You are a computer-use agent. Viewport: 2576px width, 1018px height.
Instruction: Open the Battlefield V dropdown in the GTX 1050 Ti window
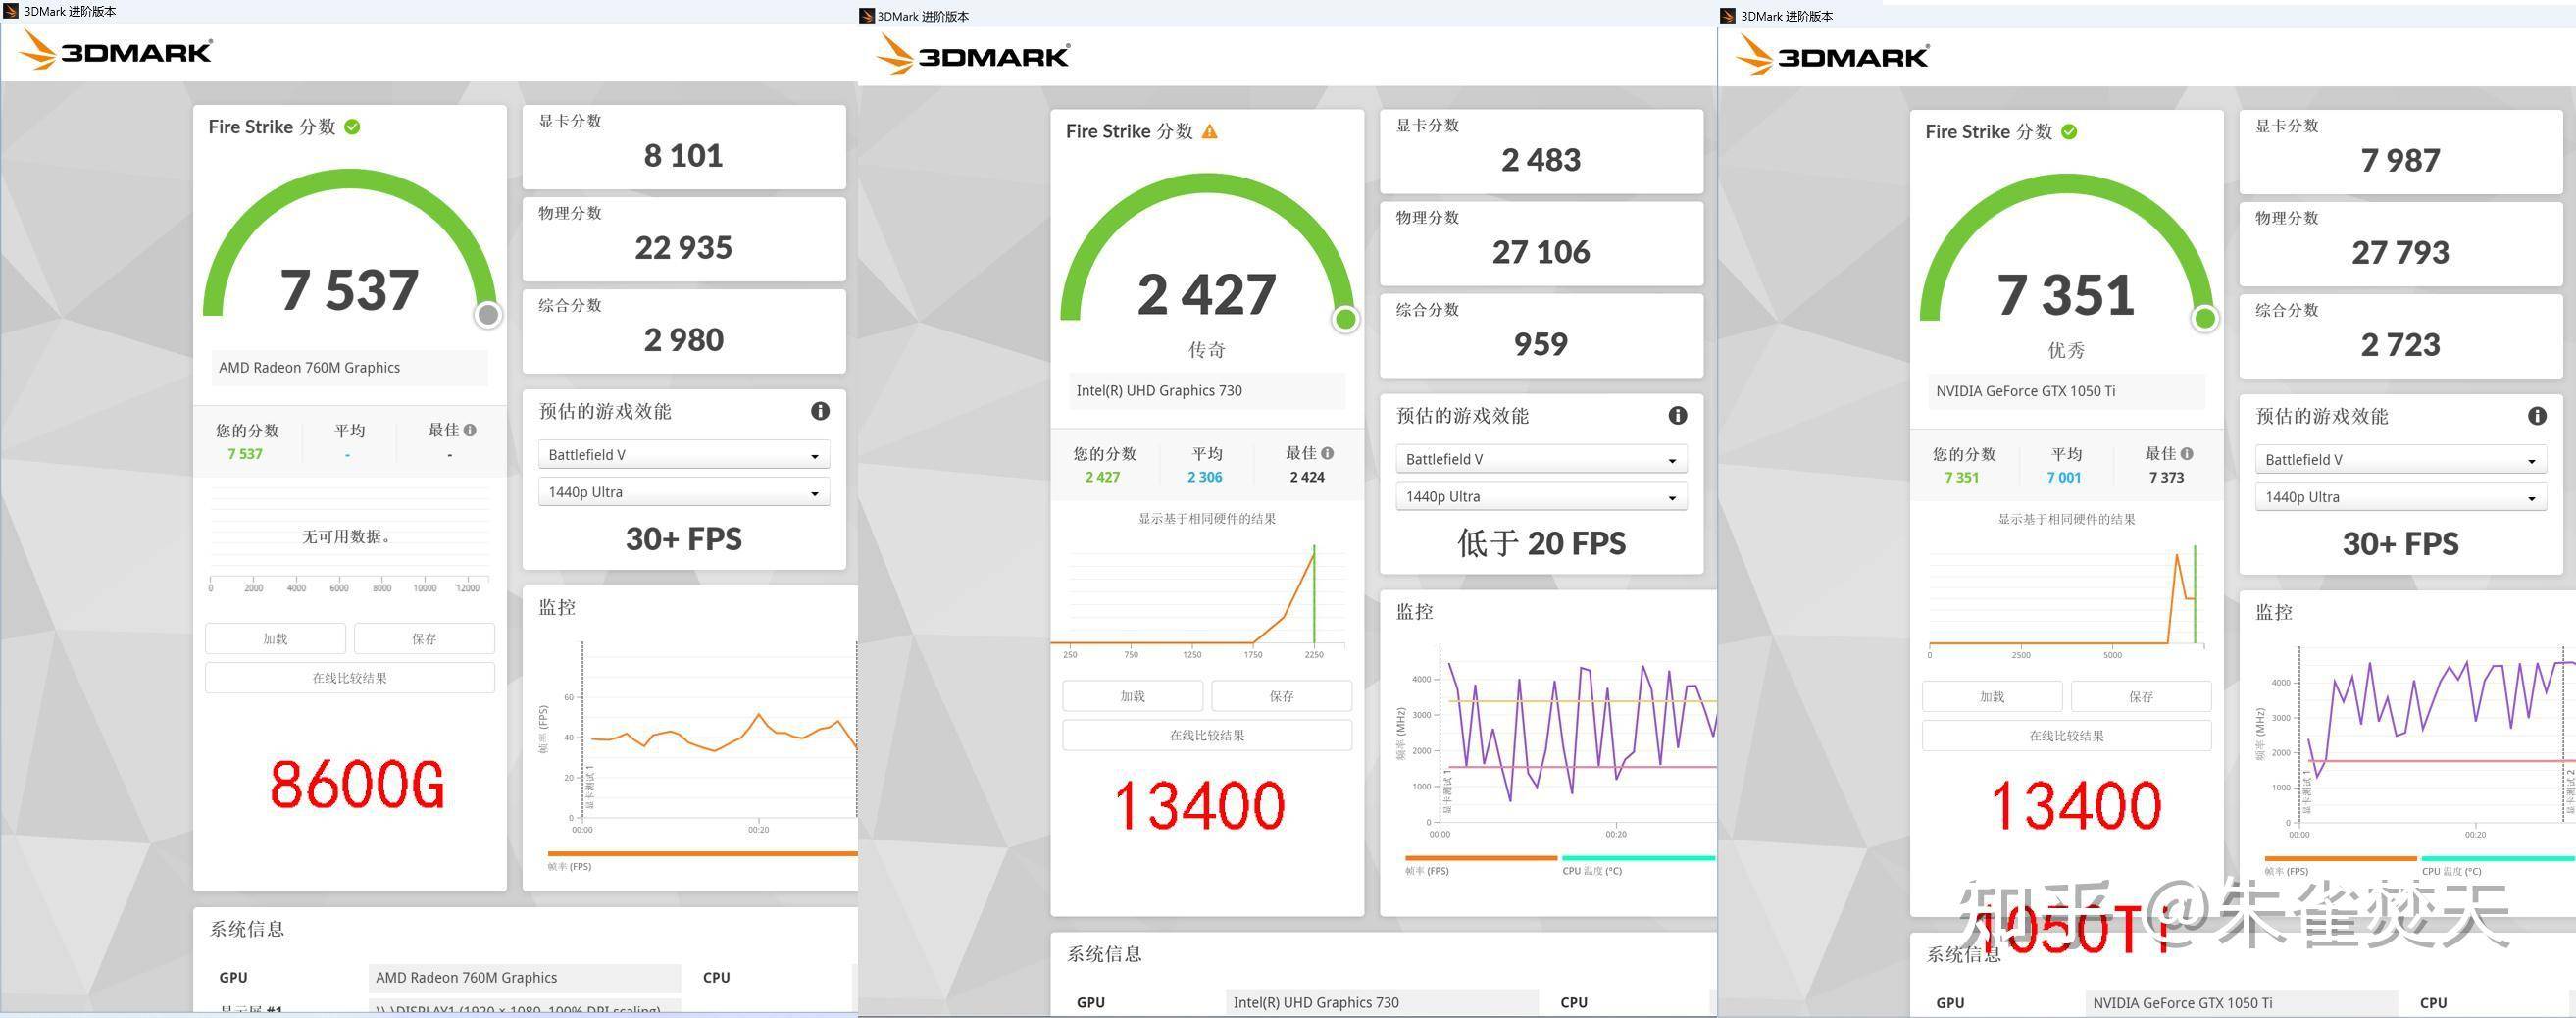(x=2400, y=460)
